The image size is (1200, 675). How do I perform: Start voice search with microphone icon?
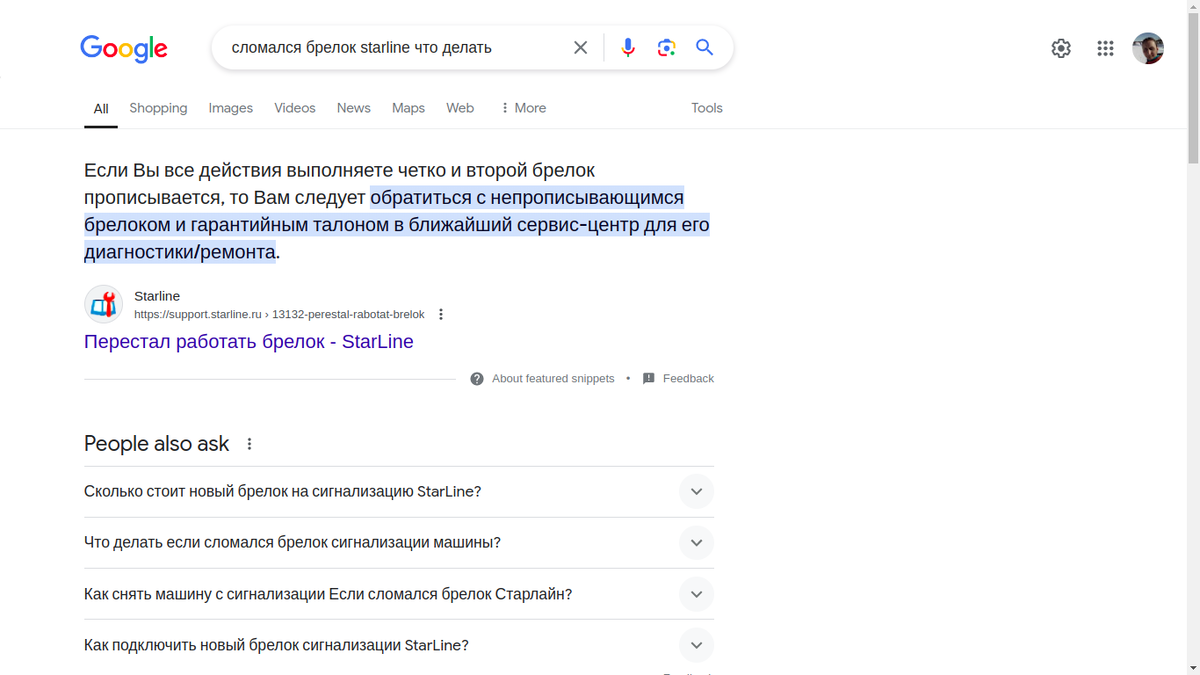tap(628, 47)
